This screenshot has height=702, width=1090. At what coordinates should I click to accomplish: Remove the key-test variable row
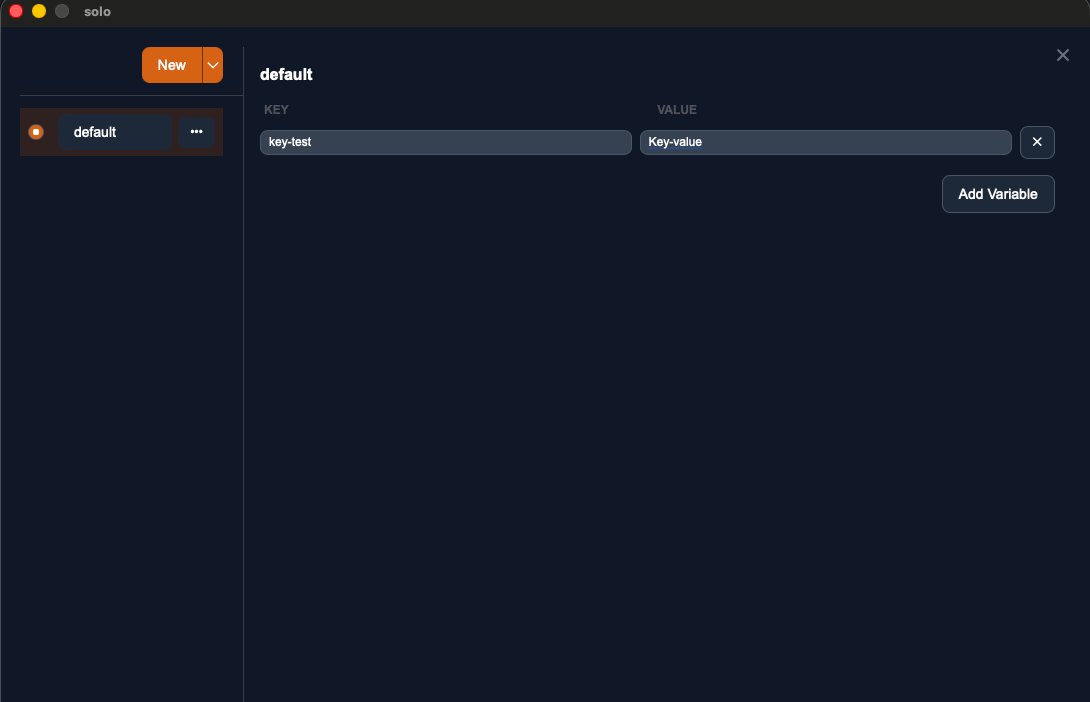point(1037,142)
